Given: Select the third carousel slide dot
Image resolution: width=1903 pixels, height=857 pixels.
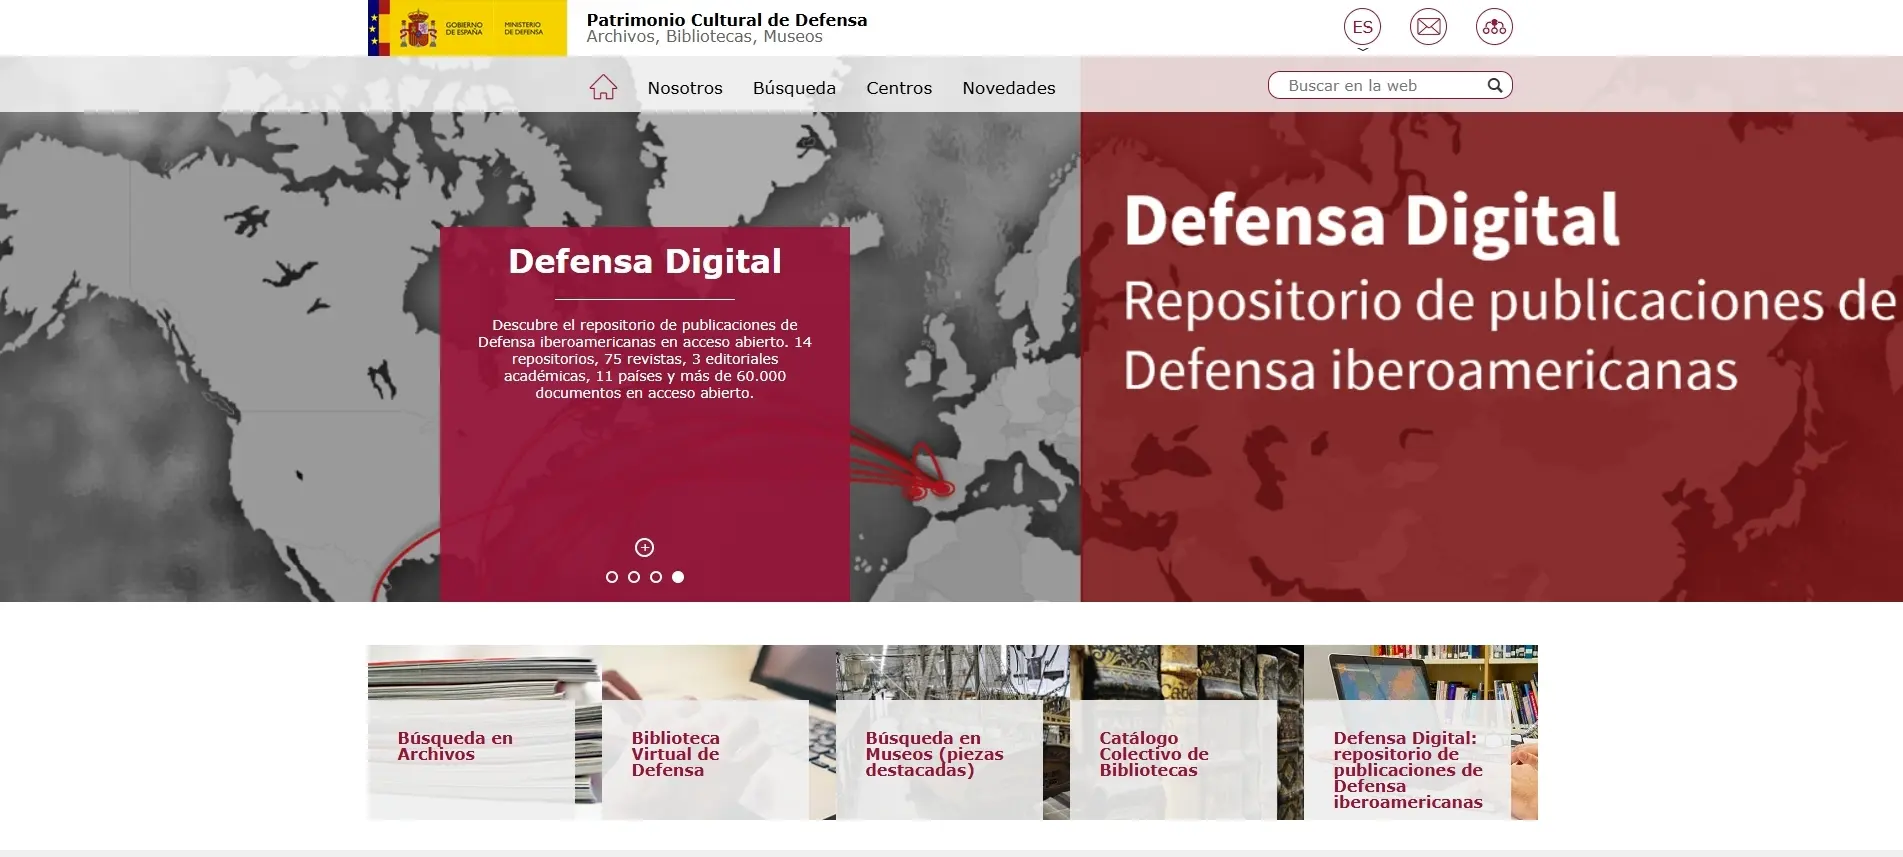Looking at the screenshot, I should pos(656,577).
